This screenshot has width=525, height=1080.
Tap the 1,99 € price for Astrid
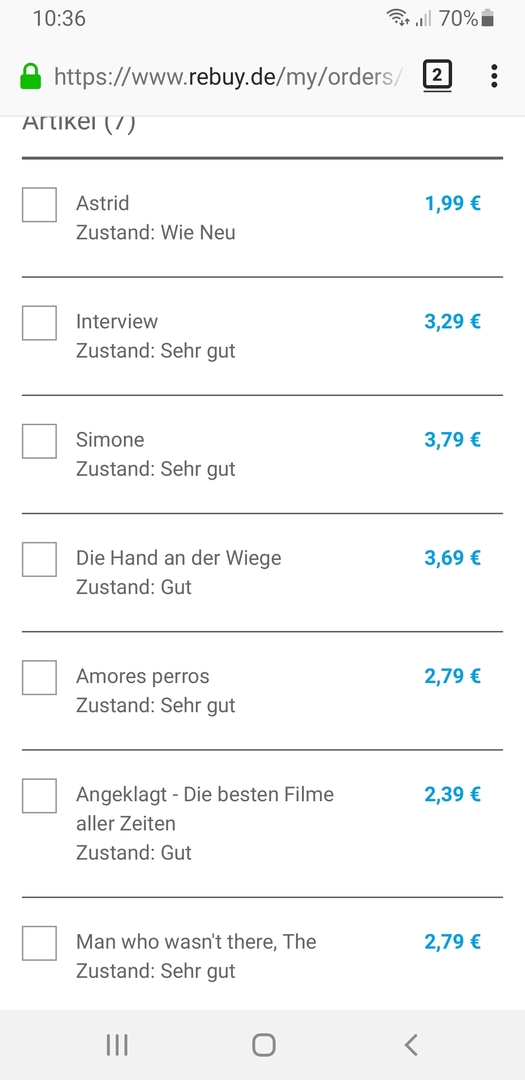pyautogui.click(x=452, y=203)
